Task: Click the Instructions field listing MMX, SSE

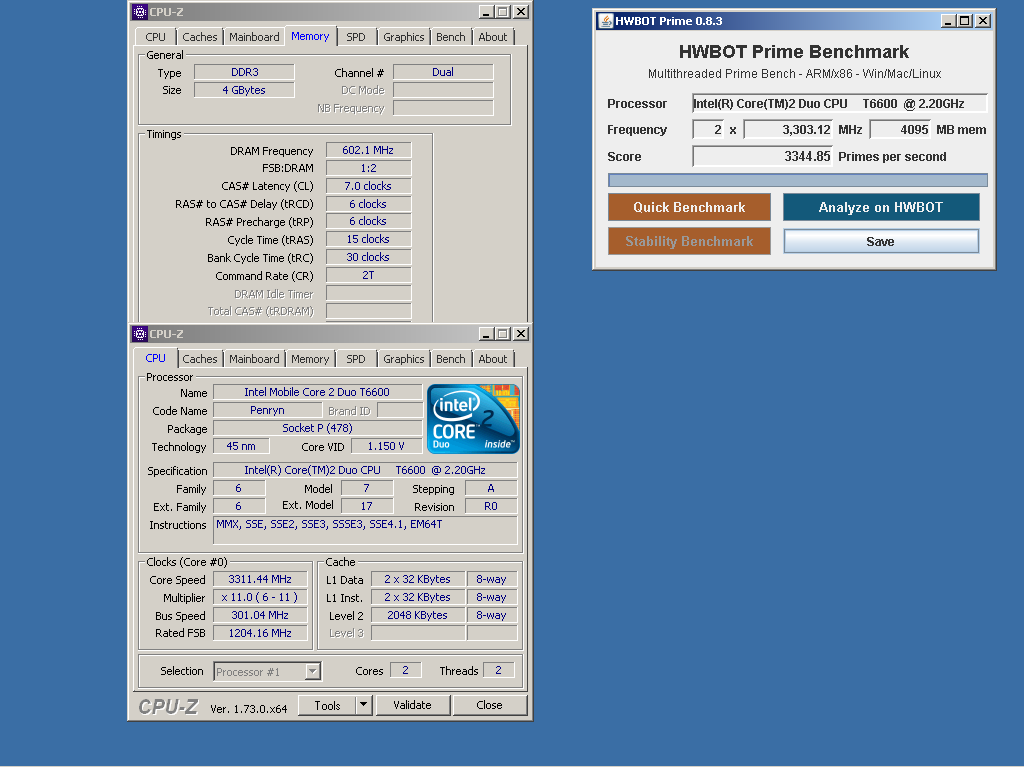Action: coord(365,530)
